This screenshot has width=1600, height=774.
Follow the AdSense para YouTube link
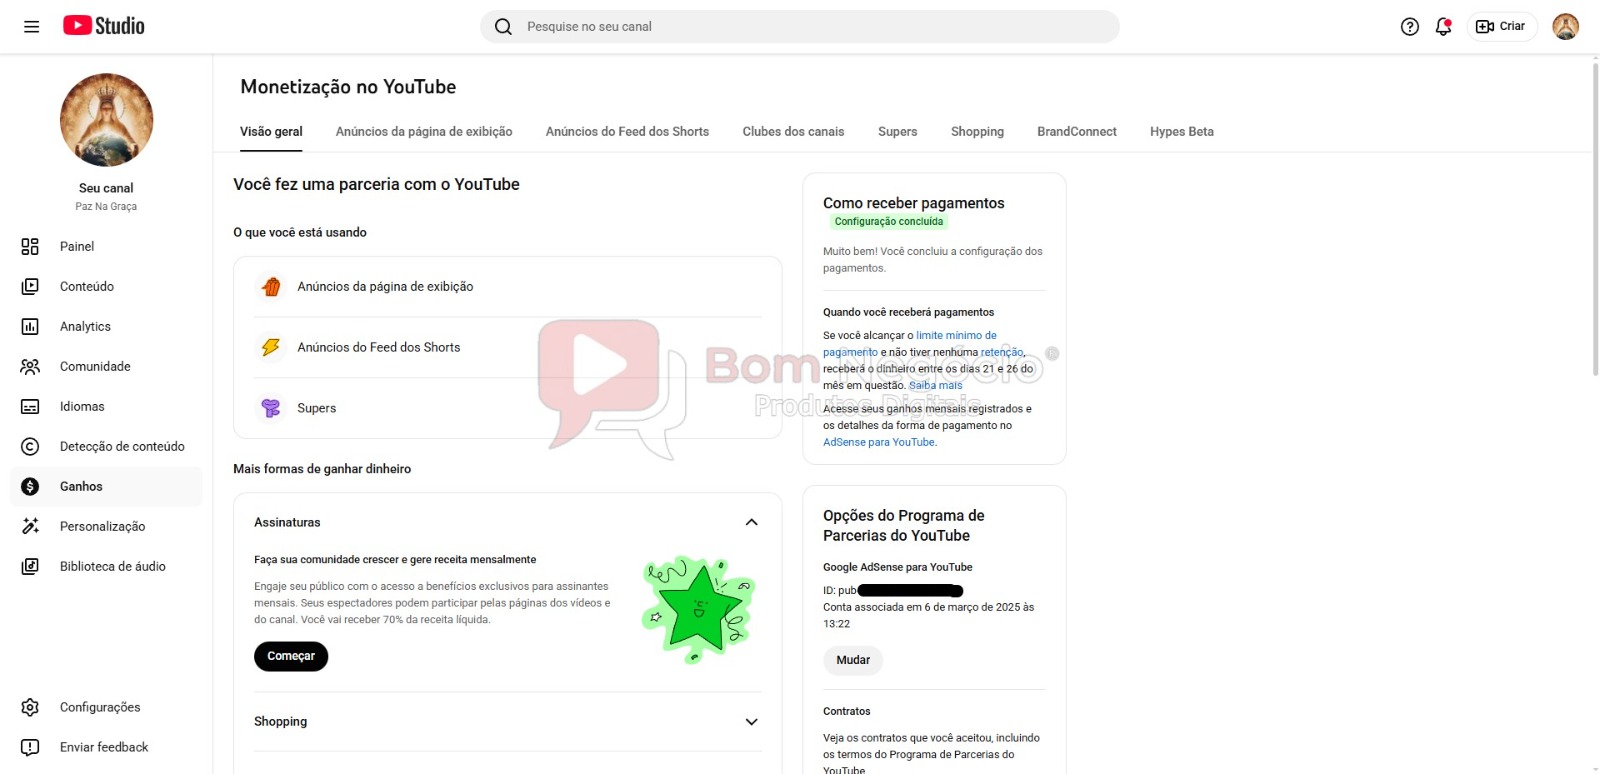(878, 442)
